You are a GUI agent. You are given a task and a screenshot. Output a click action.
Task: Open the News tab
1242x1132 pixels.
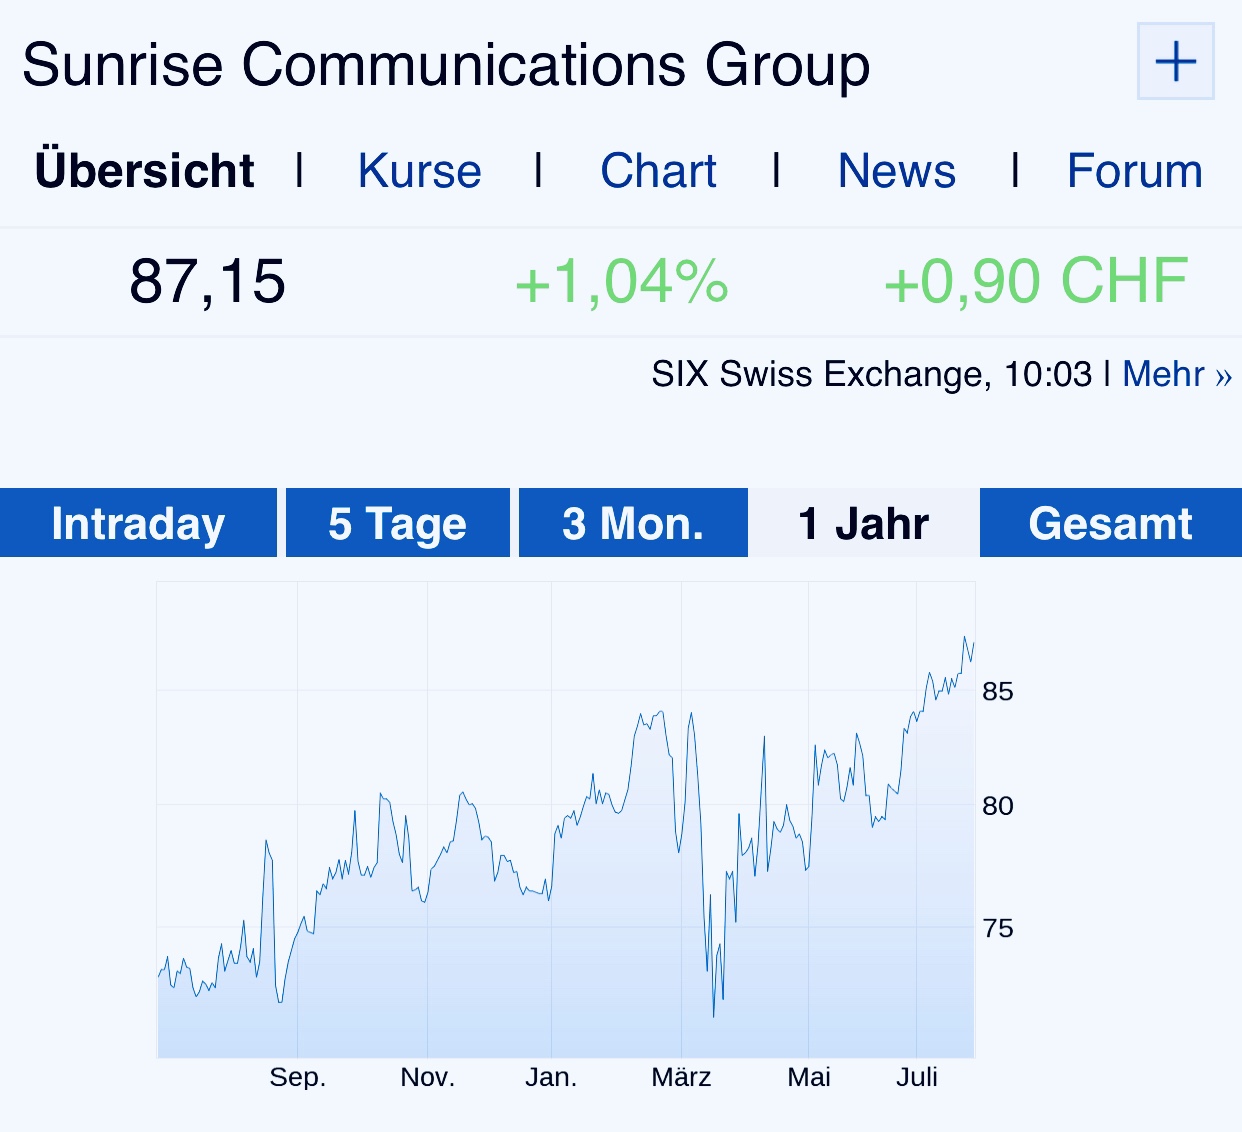[896, 171]
